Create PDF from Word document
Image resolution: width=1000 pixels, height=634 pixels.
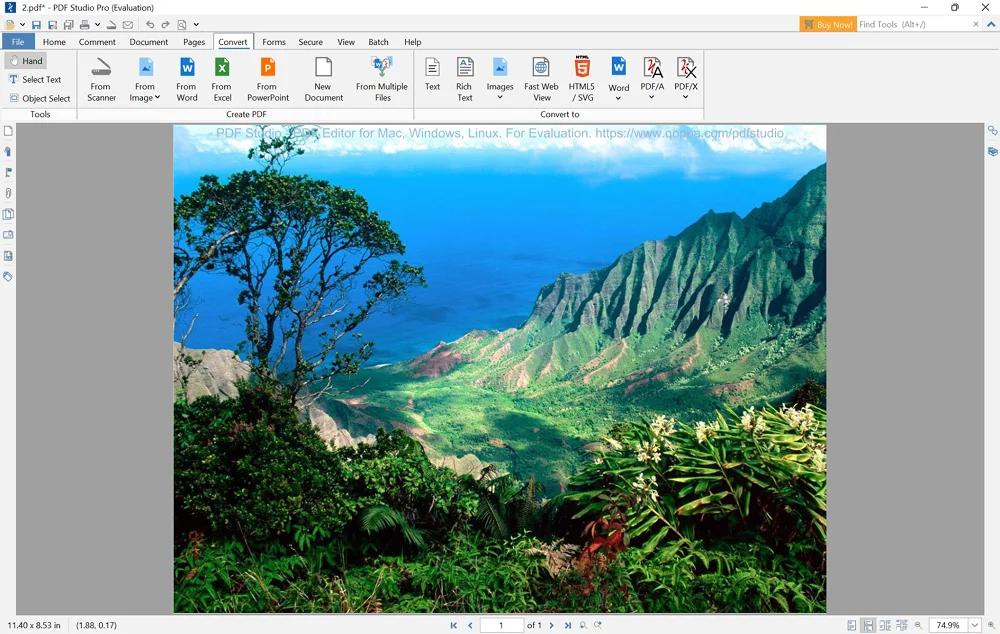coord(187,78)
